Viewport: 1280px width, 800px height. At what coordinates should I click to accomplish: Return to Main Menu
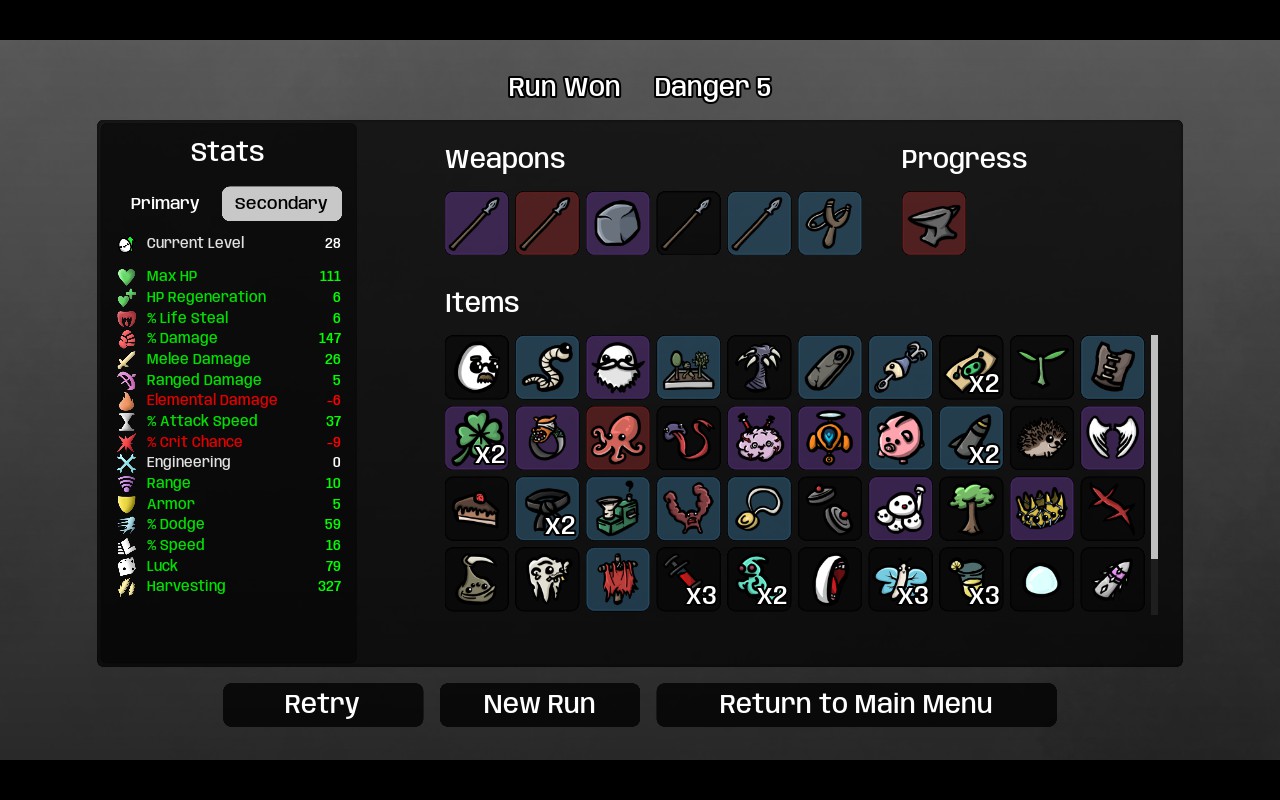pos(856,705)
